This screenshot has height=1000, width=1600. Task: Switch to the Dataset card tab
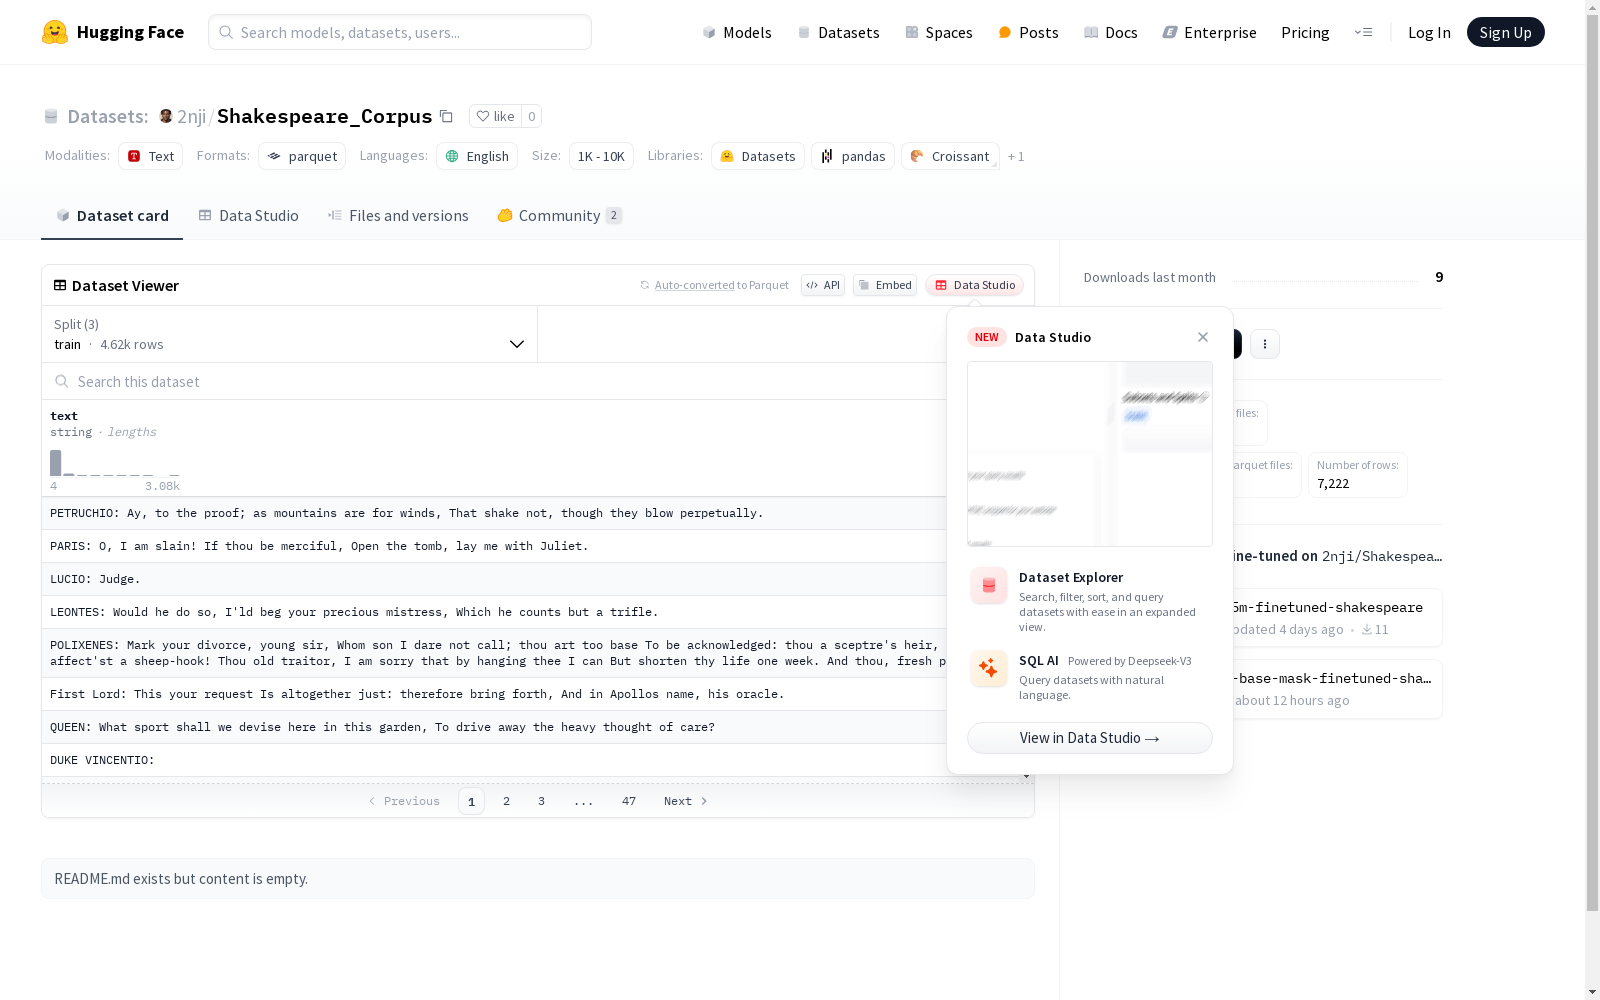(112, 215)
